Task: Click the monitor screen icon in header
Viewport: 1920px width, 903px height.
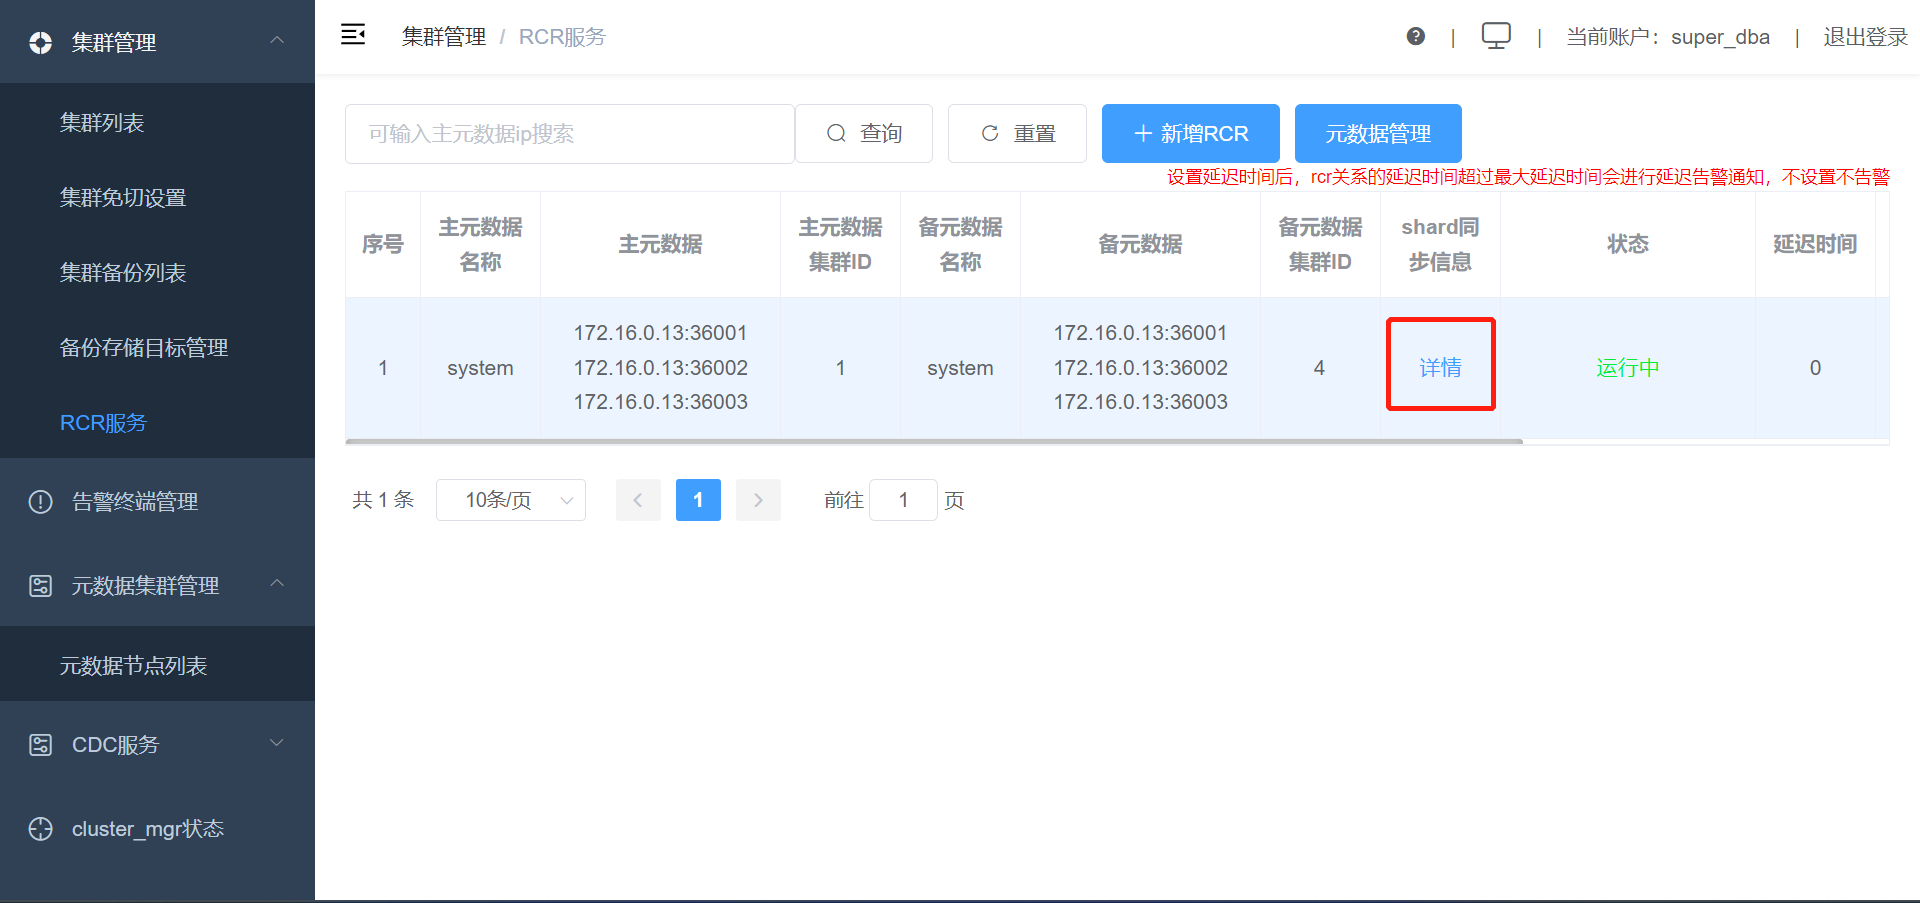Action: click(1495, 36)
